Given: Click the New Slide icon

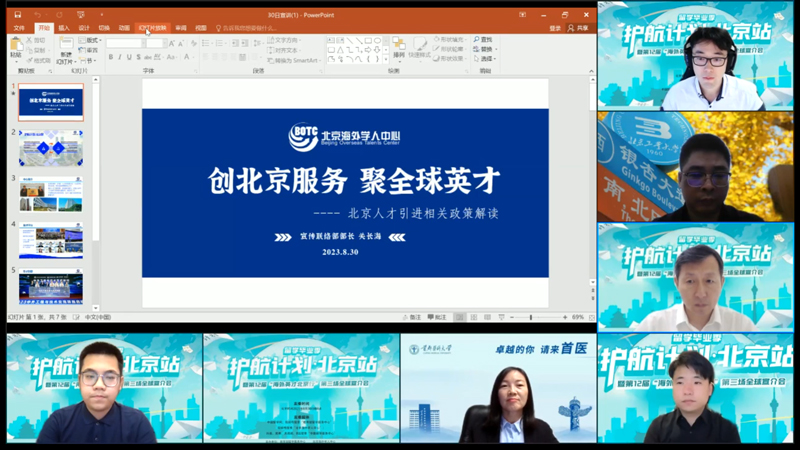Looking at the screenshot, I should tap(65, 48).
